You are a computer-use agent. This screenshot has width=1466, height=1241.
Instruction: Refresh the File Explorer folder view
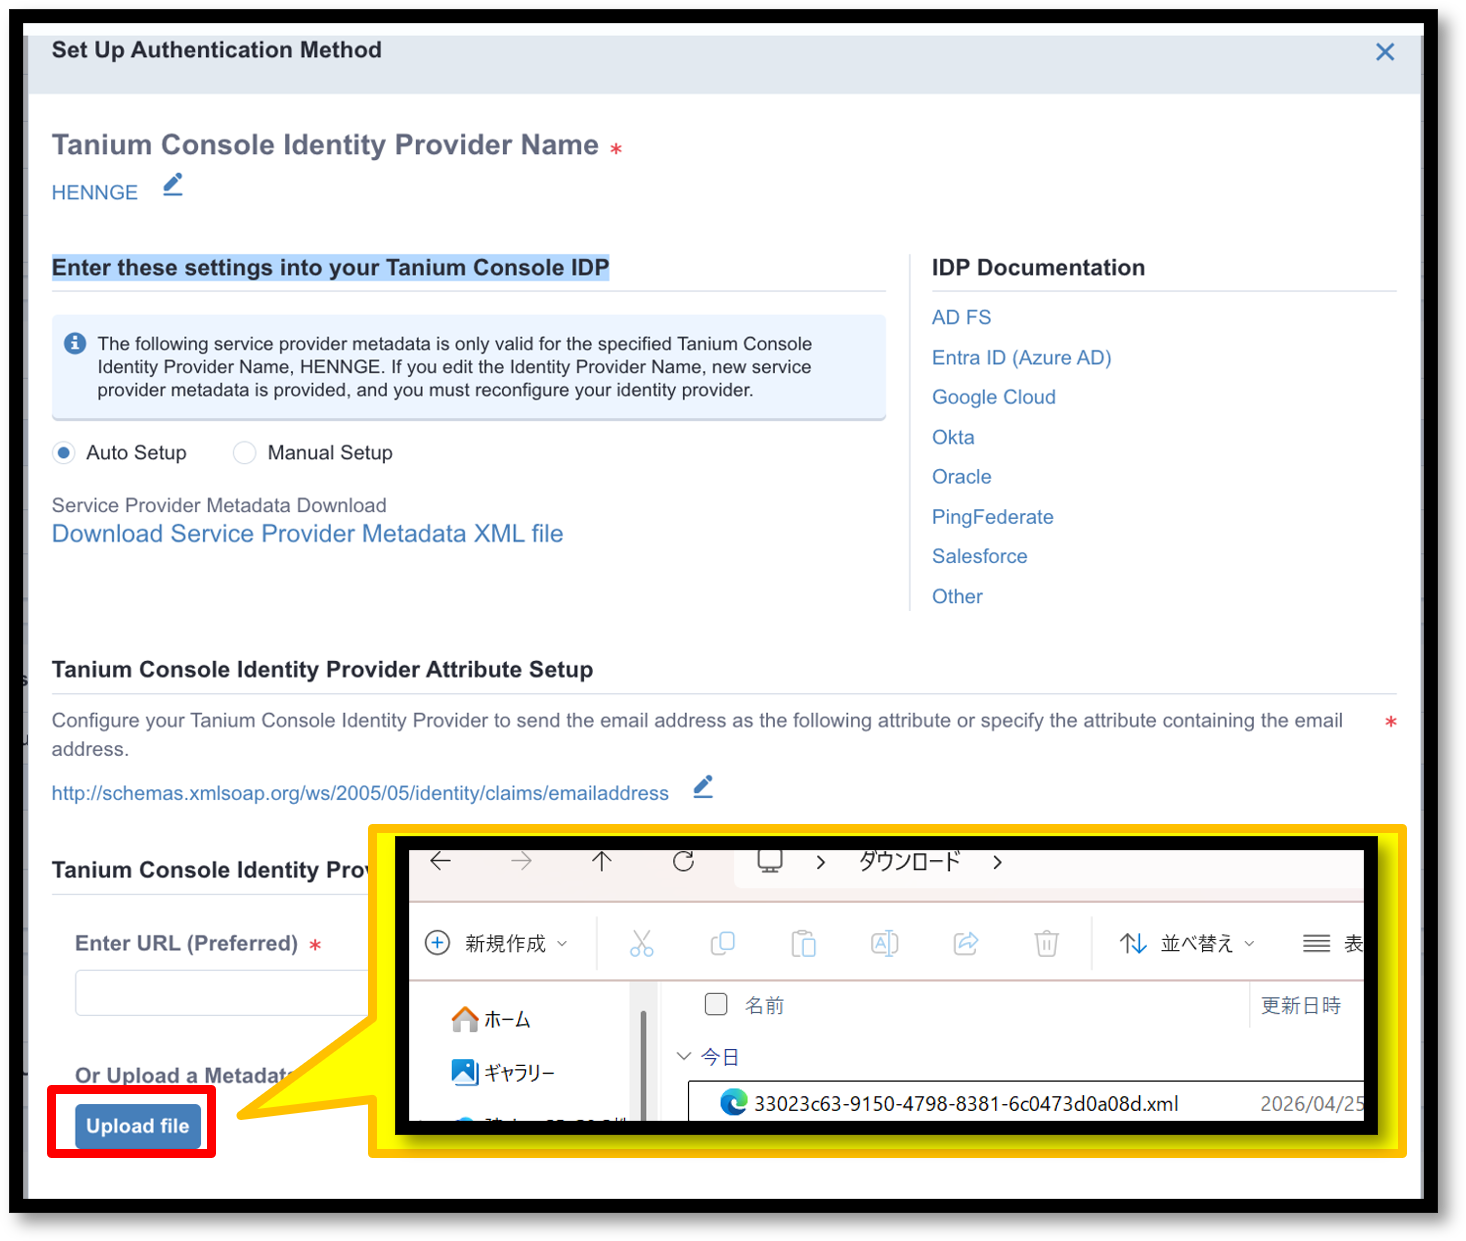(x=683, y=861)
